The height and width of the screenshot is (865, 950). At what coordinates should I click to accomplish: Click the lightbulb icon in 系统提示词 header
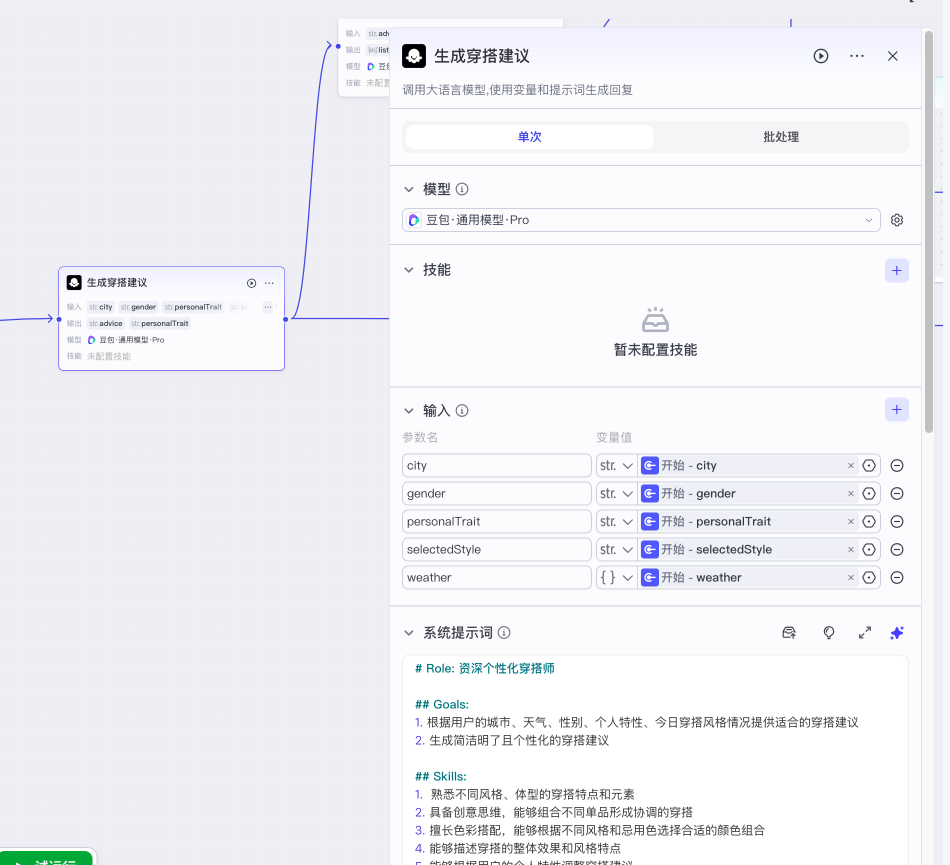click(828, 633)
